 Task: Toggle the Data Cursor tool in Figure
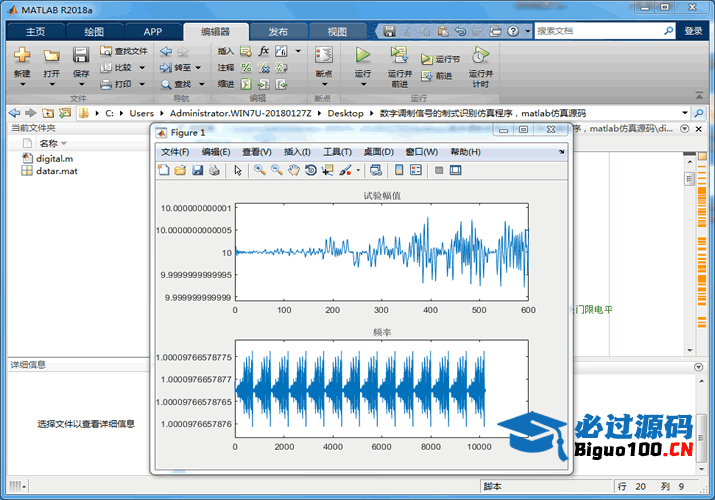(328, 171)
